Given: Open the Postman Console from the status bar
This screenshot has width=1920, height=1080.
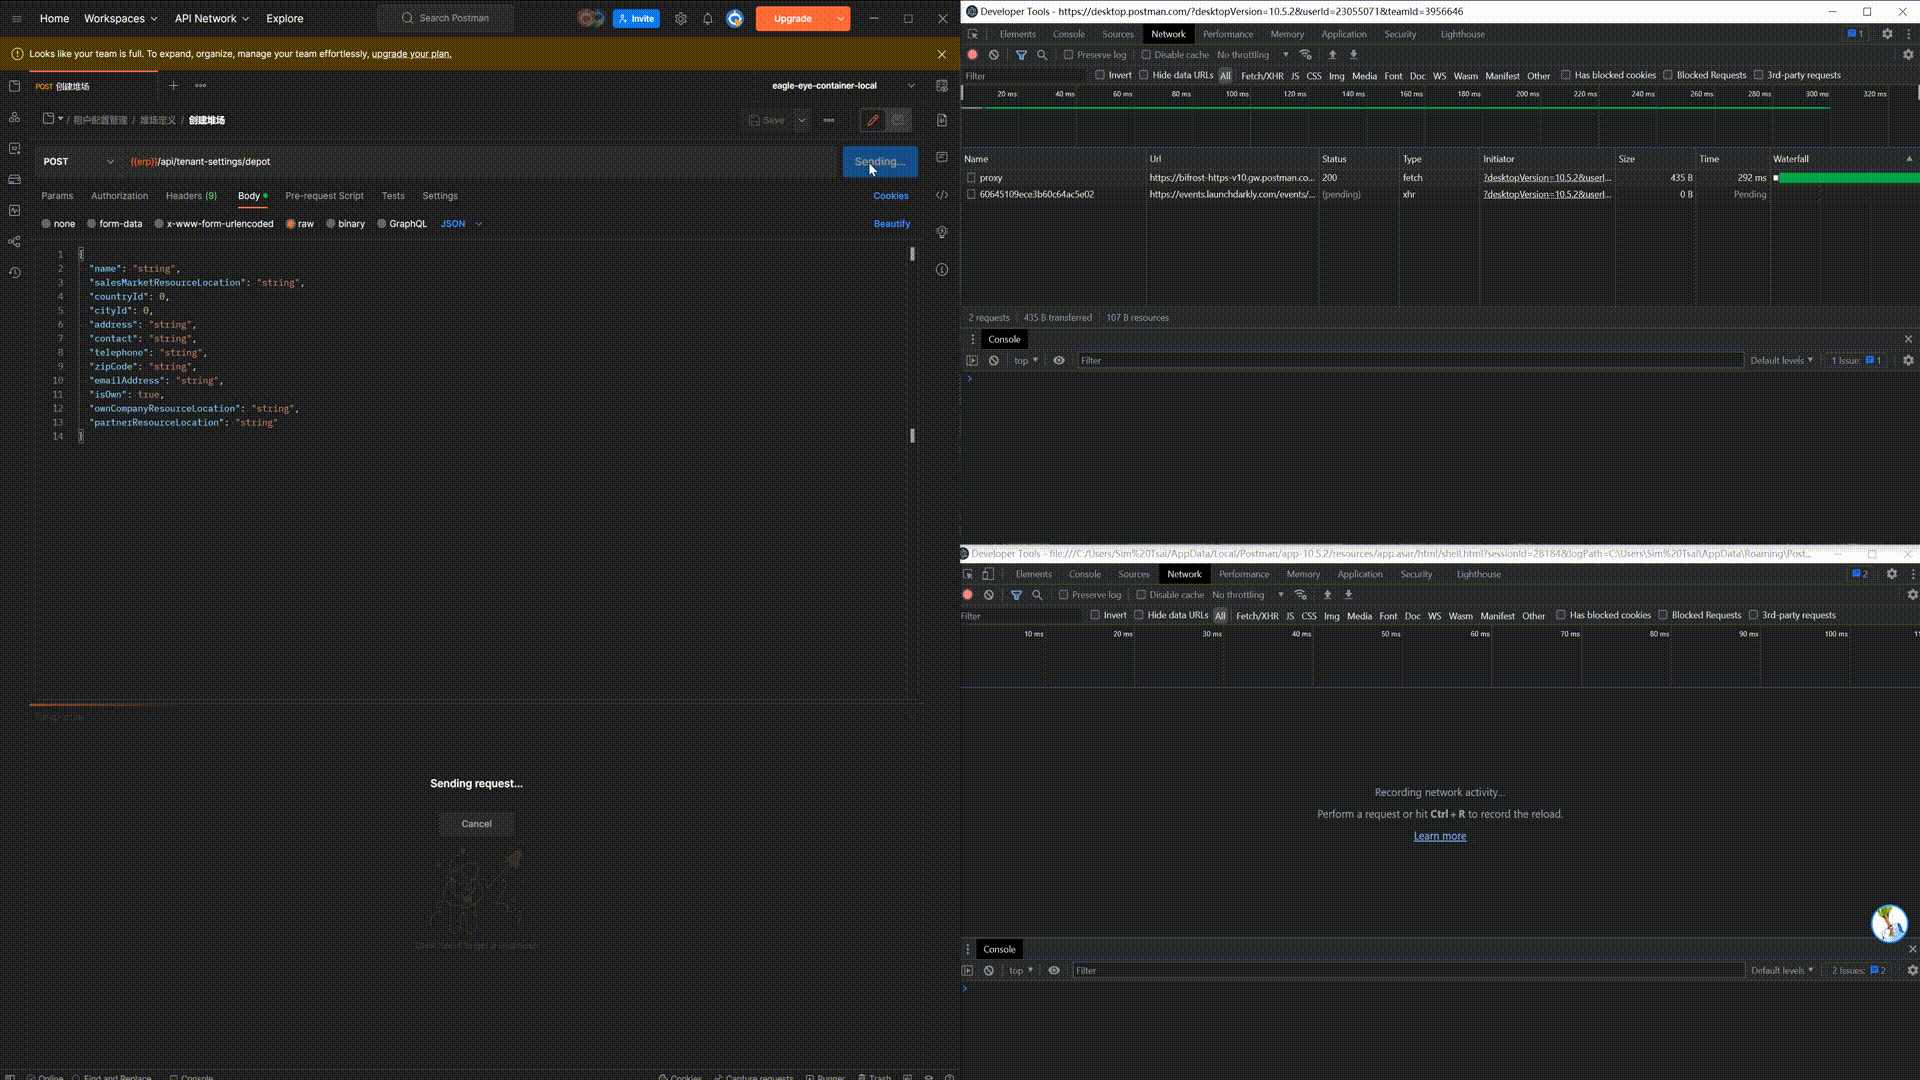Looking at the screenshot, I should pos(192,1078).
